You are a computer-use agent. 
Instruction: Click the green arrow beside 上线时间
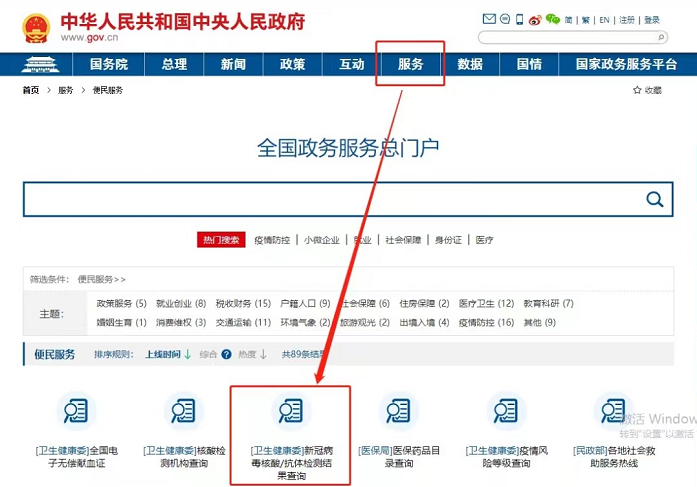[188, 354]
